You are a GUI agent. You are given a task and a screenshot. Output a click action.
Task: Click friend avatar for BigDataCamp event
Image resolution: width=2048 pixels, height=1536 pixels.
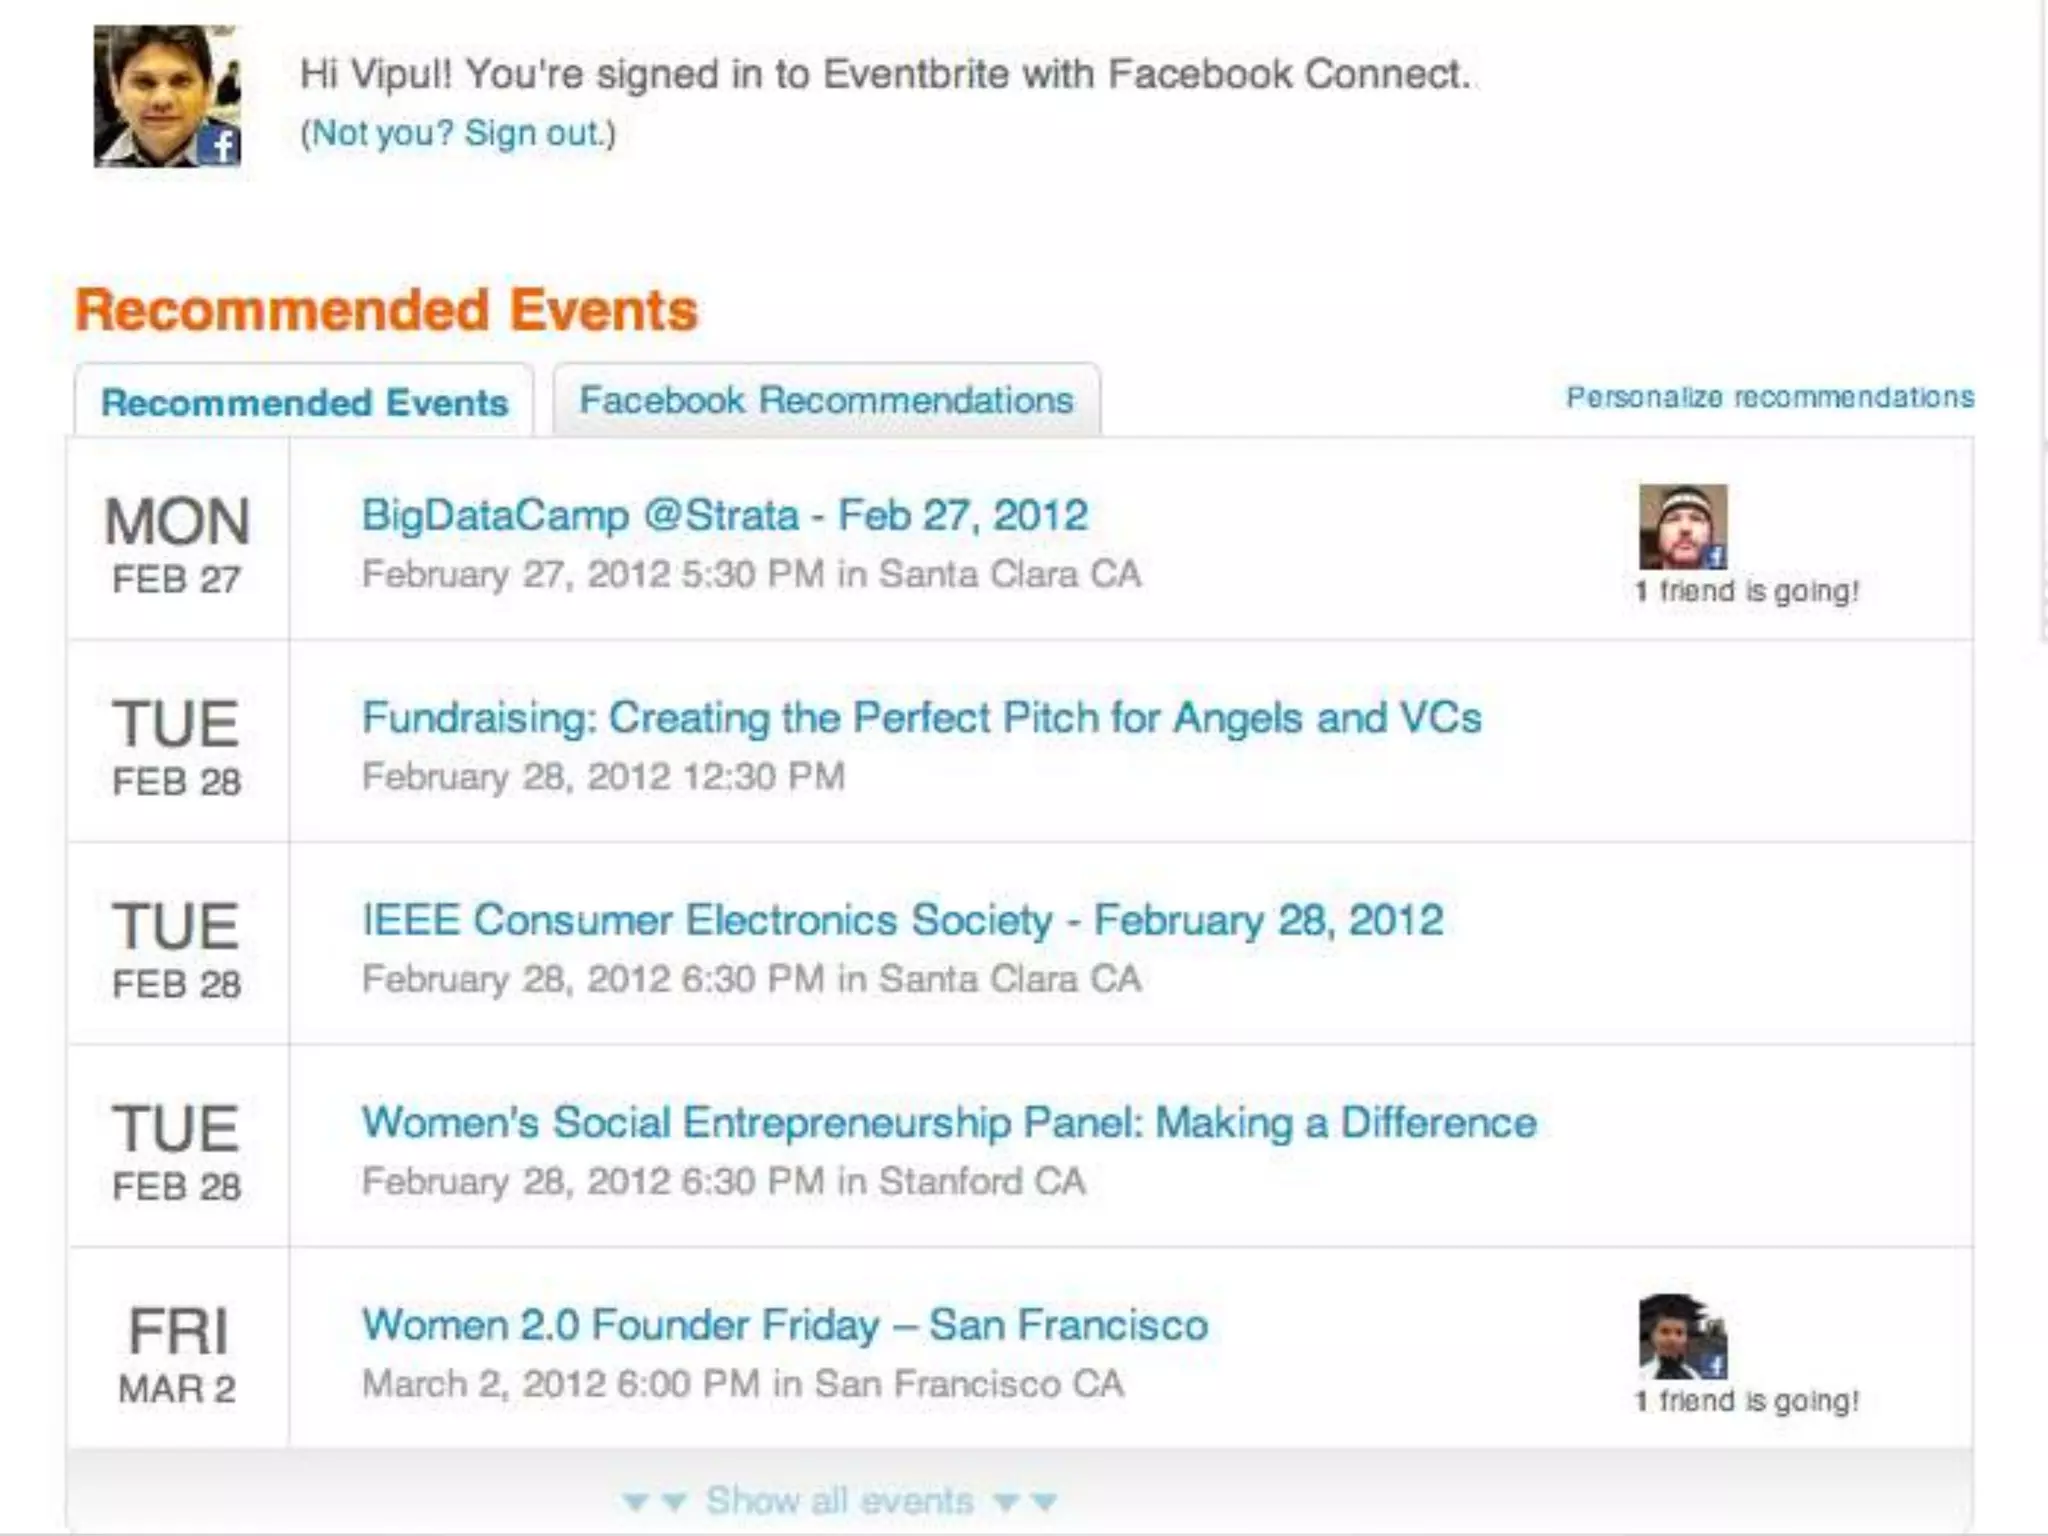click(x=1682, y=527)
